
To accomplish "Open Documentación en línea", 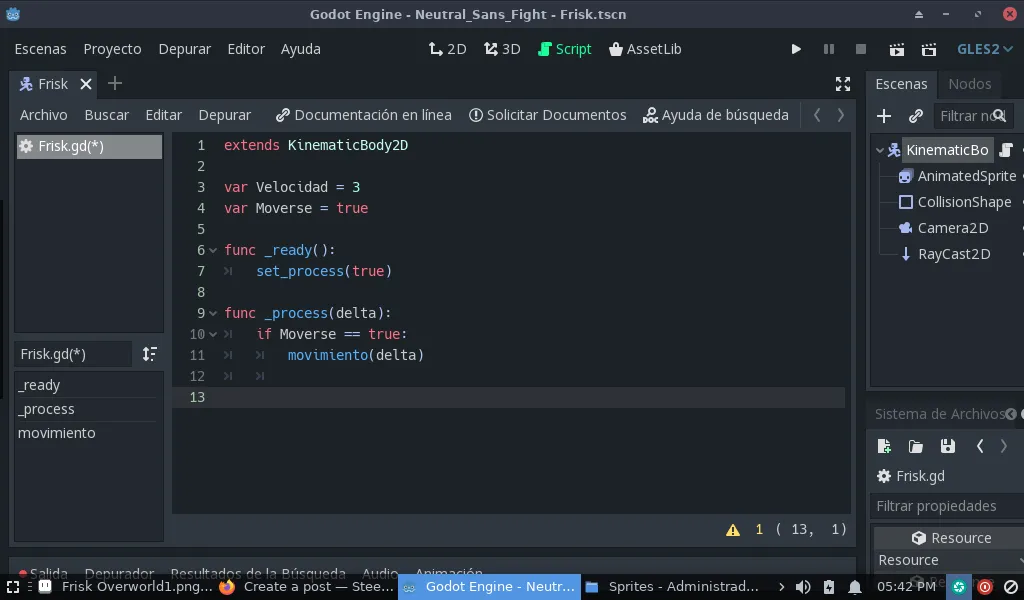I will 364,115.
